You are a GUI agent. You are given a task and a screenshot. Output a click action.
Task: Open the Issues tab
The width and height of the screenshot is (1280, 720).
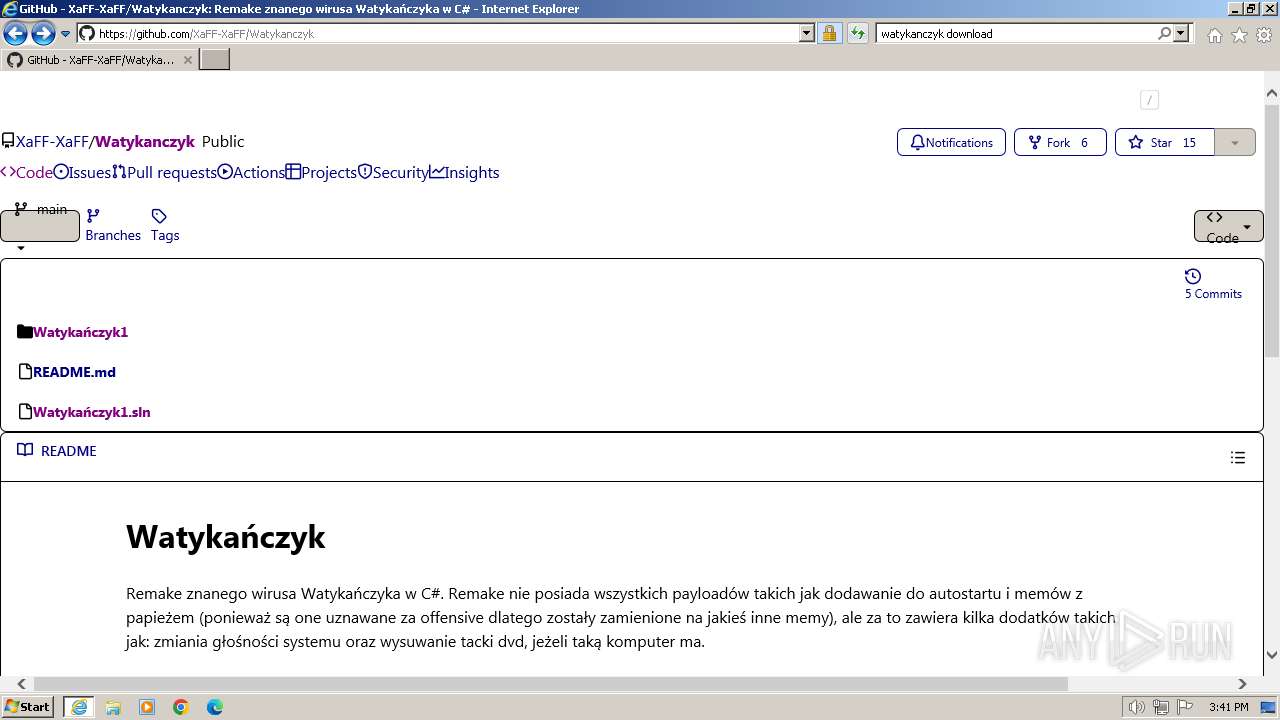(82, 172)
